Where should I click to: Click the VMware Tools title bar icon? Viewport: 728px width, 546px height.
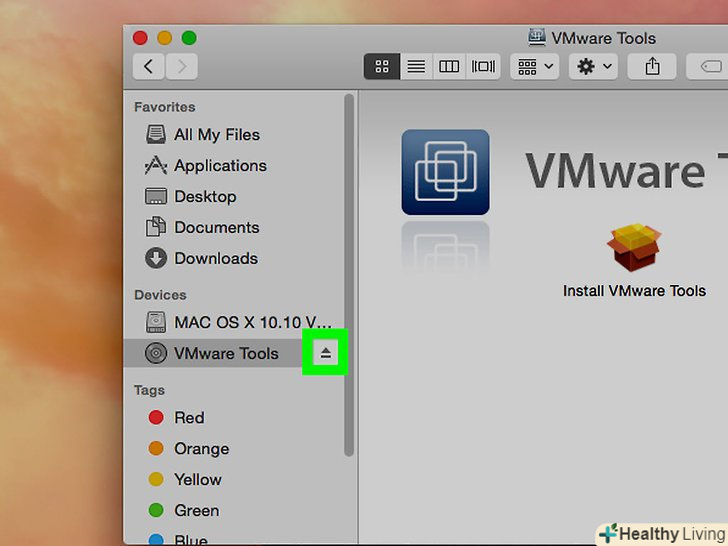(x=537, y=38)
